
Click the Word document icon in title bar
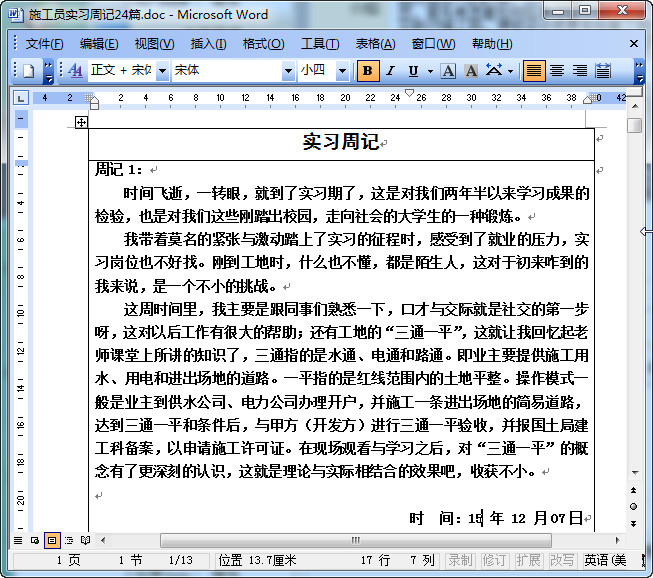16,14
